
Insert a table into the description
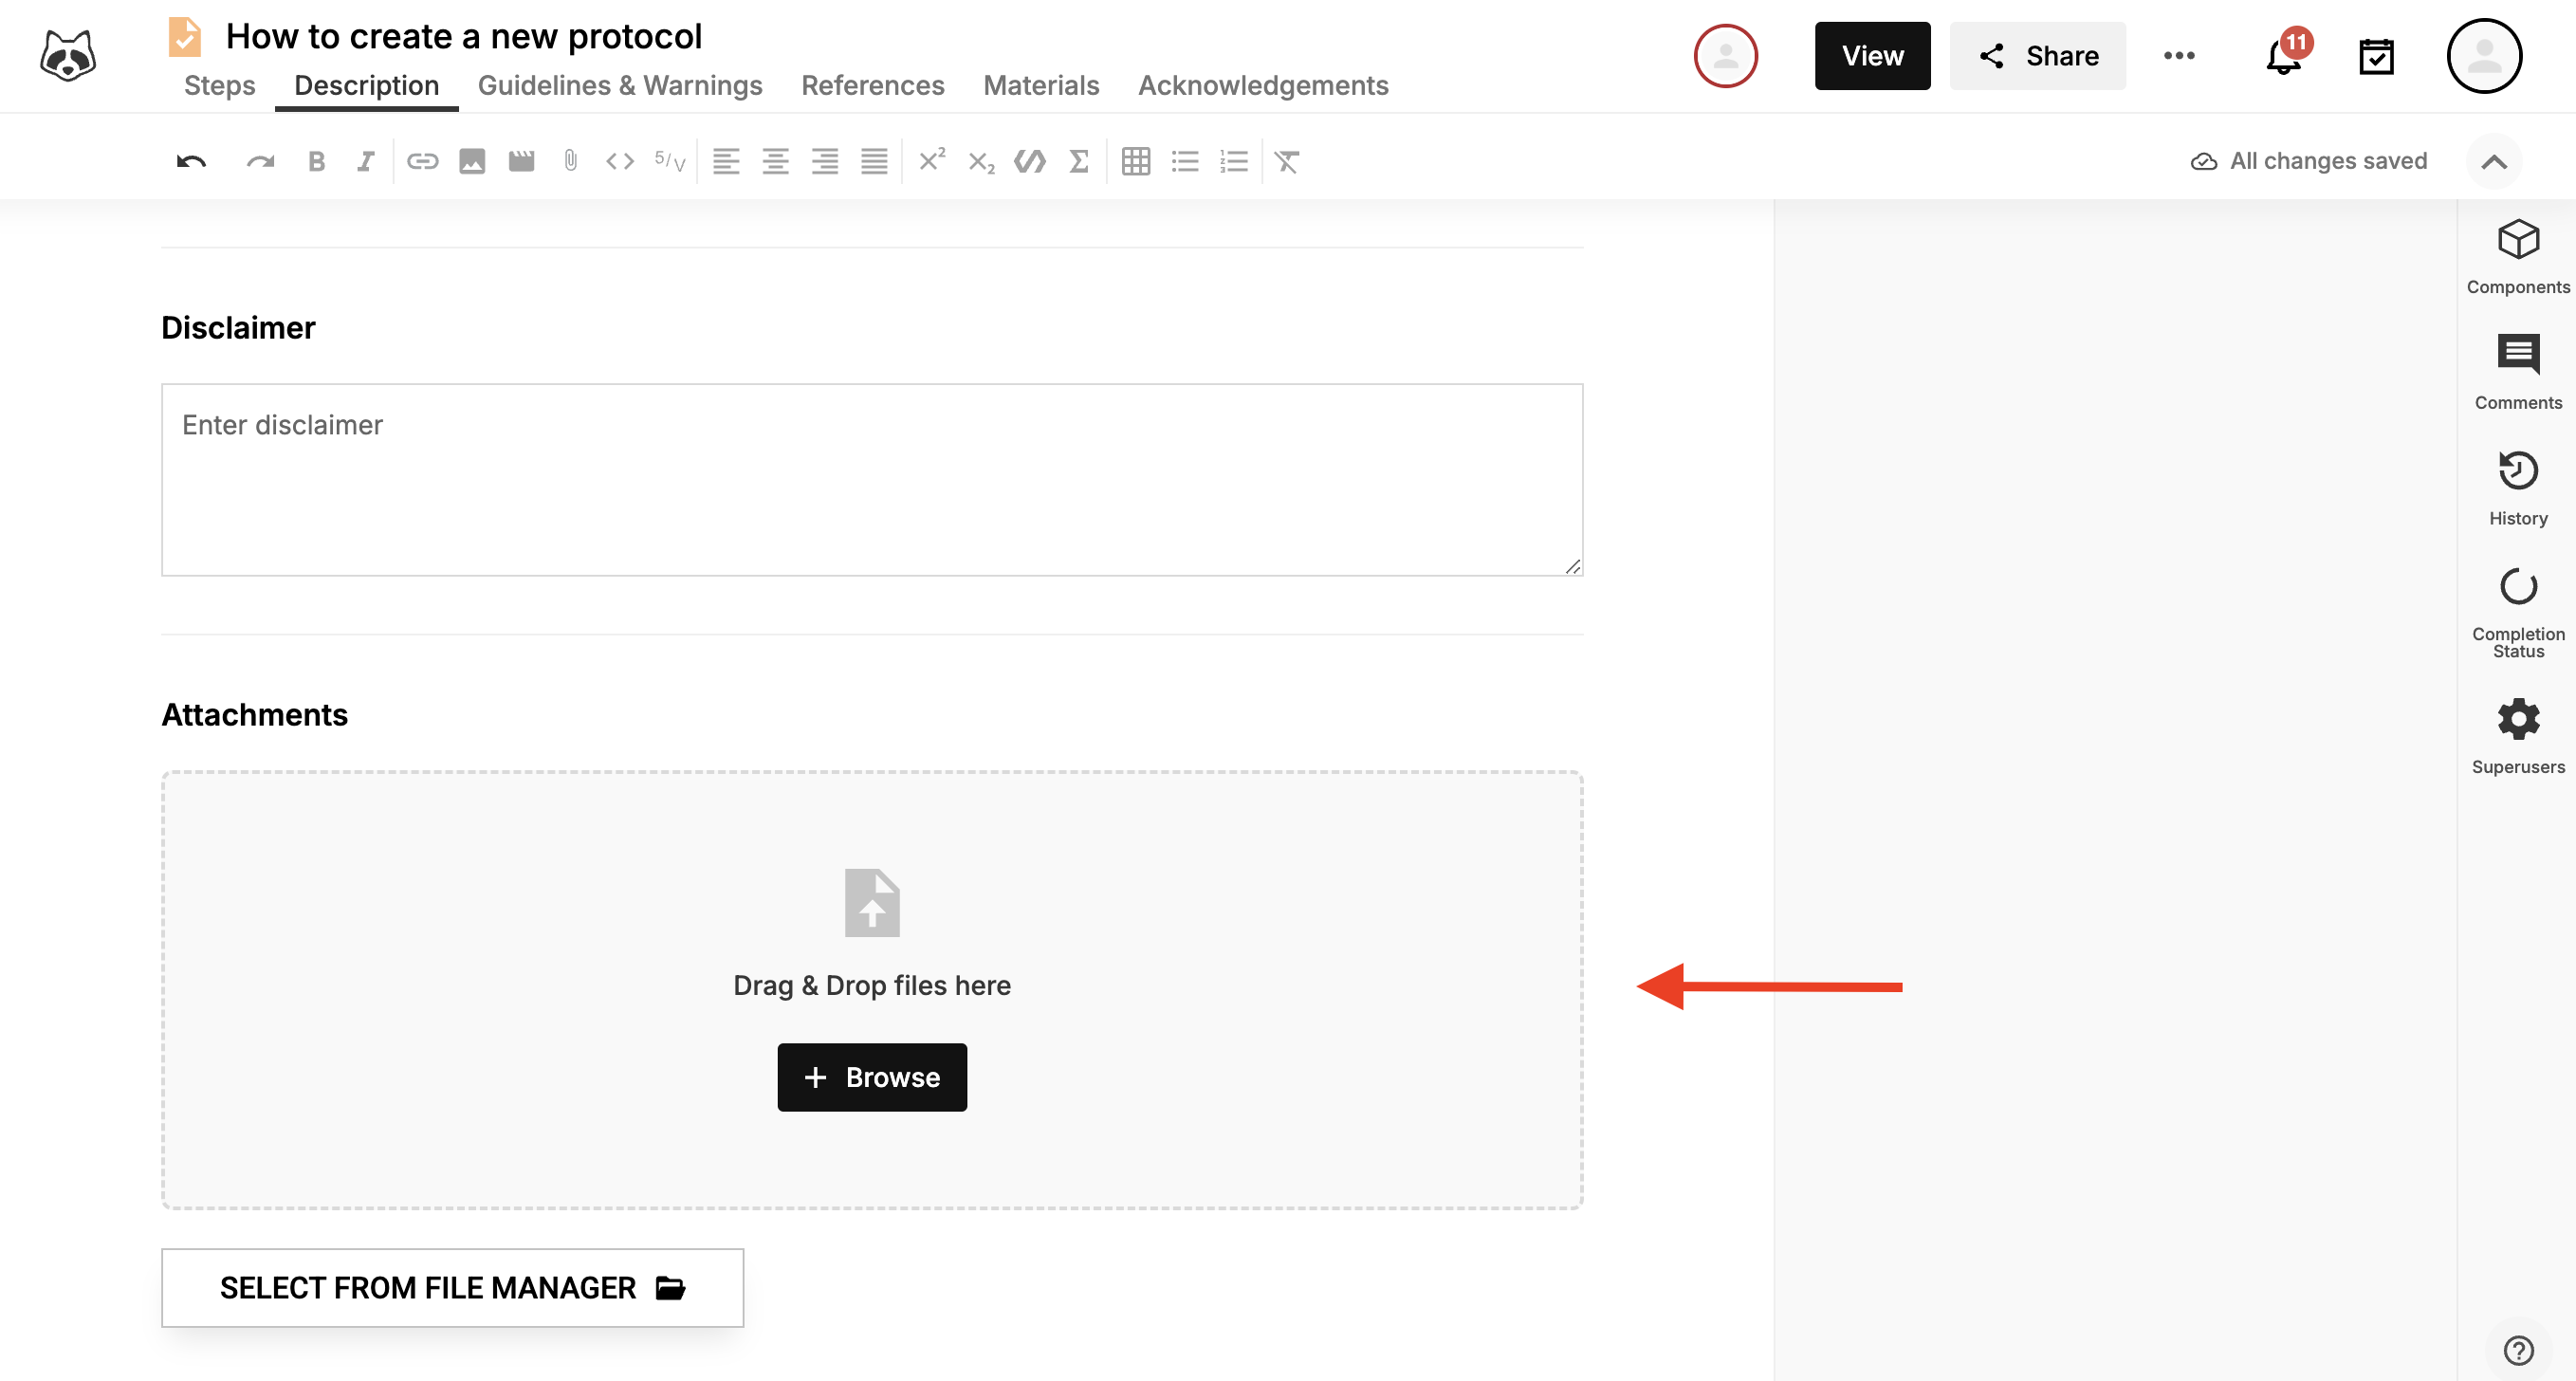pyautogui.click(x=1137, y=161)
